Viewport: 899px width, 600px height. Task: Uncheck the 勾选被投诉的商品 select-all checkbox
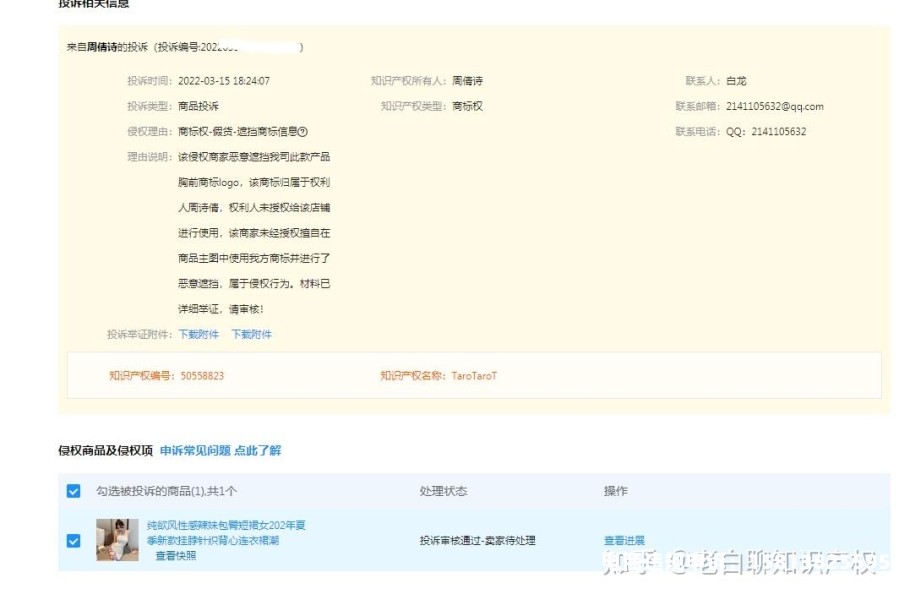click(73, 491)
